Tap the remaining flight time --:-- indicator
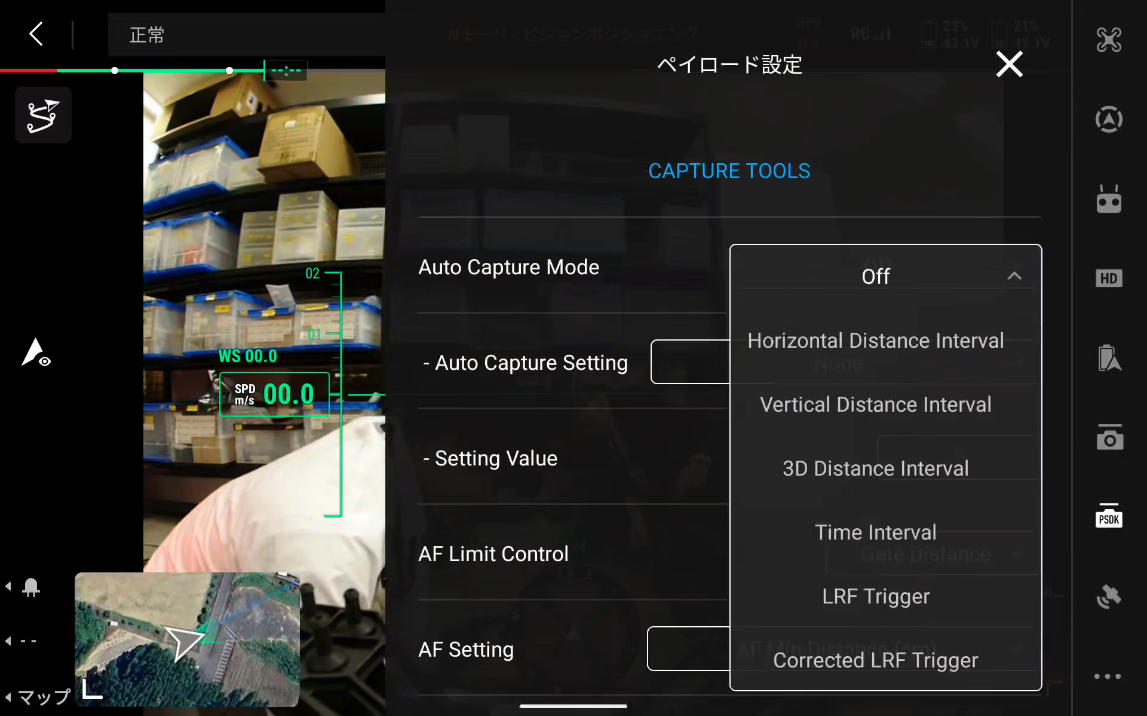 [x=286, y=71]
